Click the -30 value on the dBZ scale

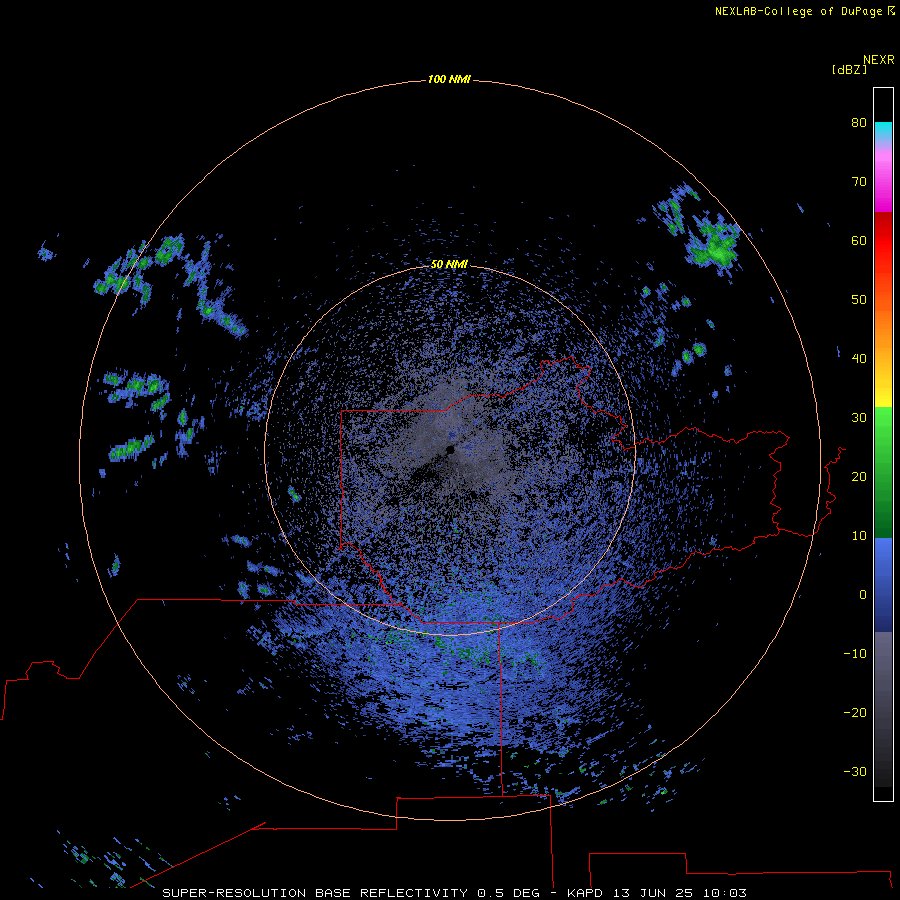pos(855,771)
